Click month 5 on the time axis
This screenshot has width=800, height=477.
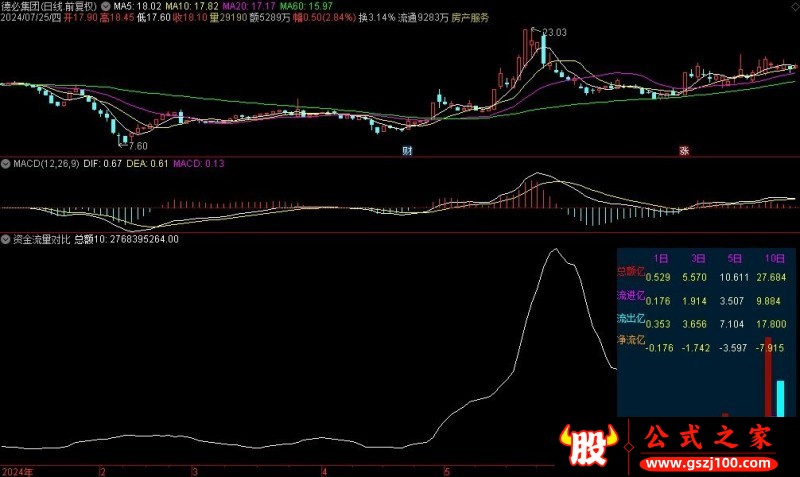tap(447, 472)
